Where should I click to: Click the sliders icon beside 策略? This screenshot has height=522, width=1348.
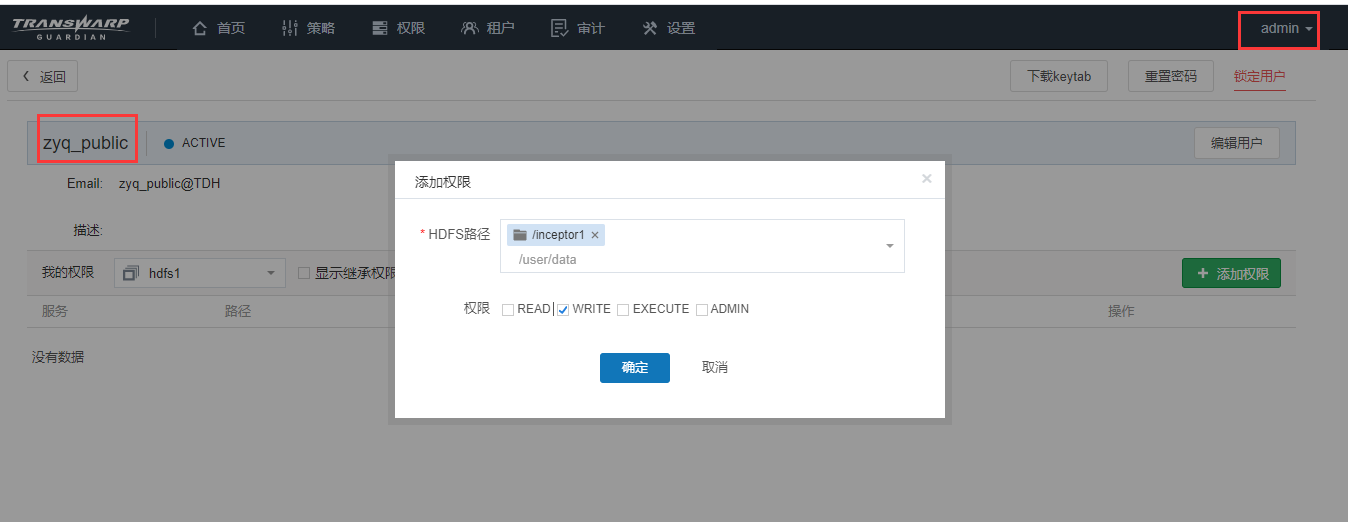point(291,28)
